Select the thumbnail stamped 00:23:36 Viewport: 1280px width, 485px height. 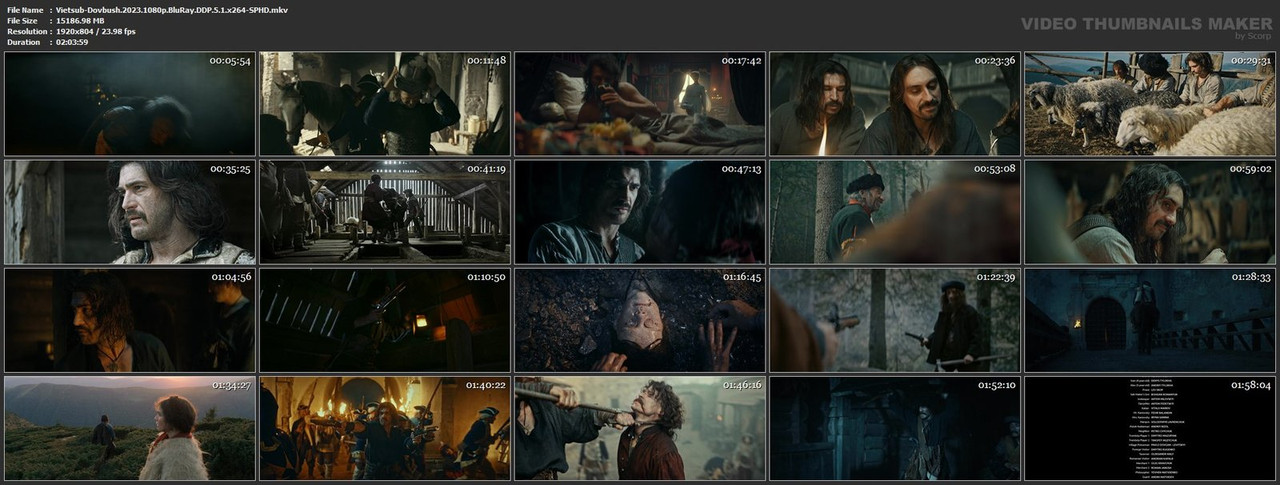[x=895, y=104]
